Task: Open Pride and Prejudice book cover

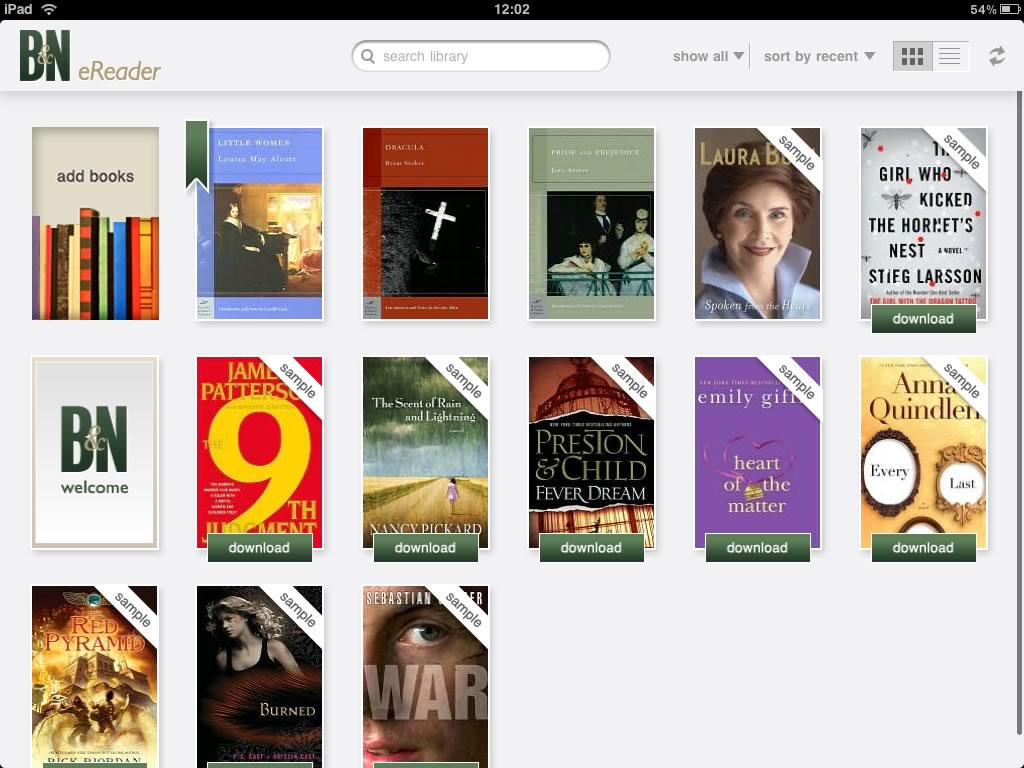Action: (592, 223)
